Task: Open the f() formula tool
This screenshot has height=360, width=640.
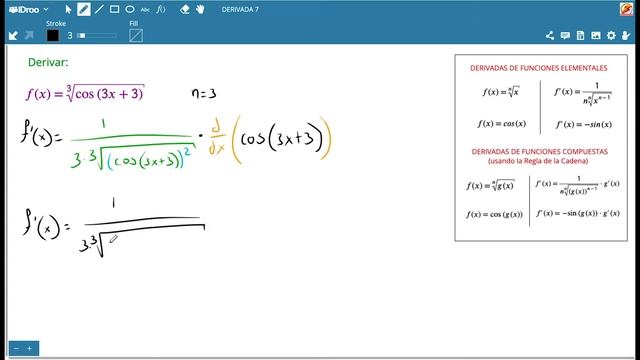Action: click(x=161, y=9)
